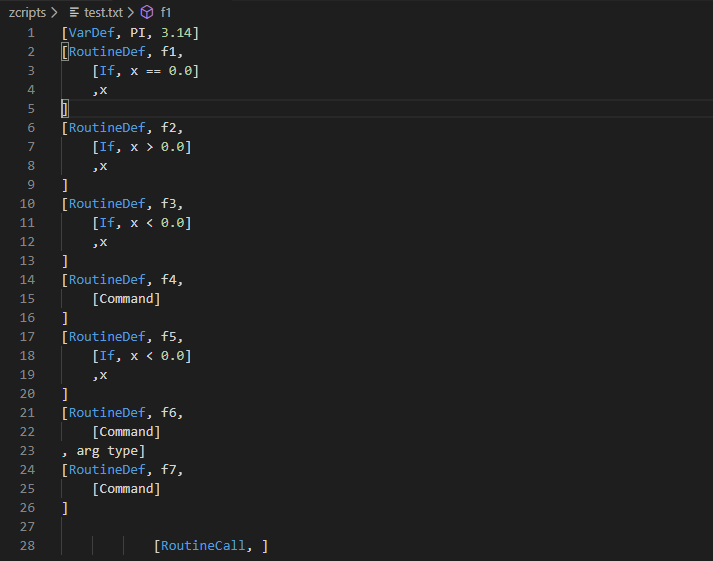Screen dimensions: 713x561
Task: Place cursor on f7 routine name
Action: click(168, 470)
